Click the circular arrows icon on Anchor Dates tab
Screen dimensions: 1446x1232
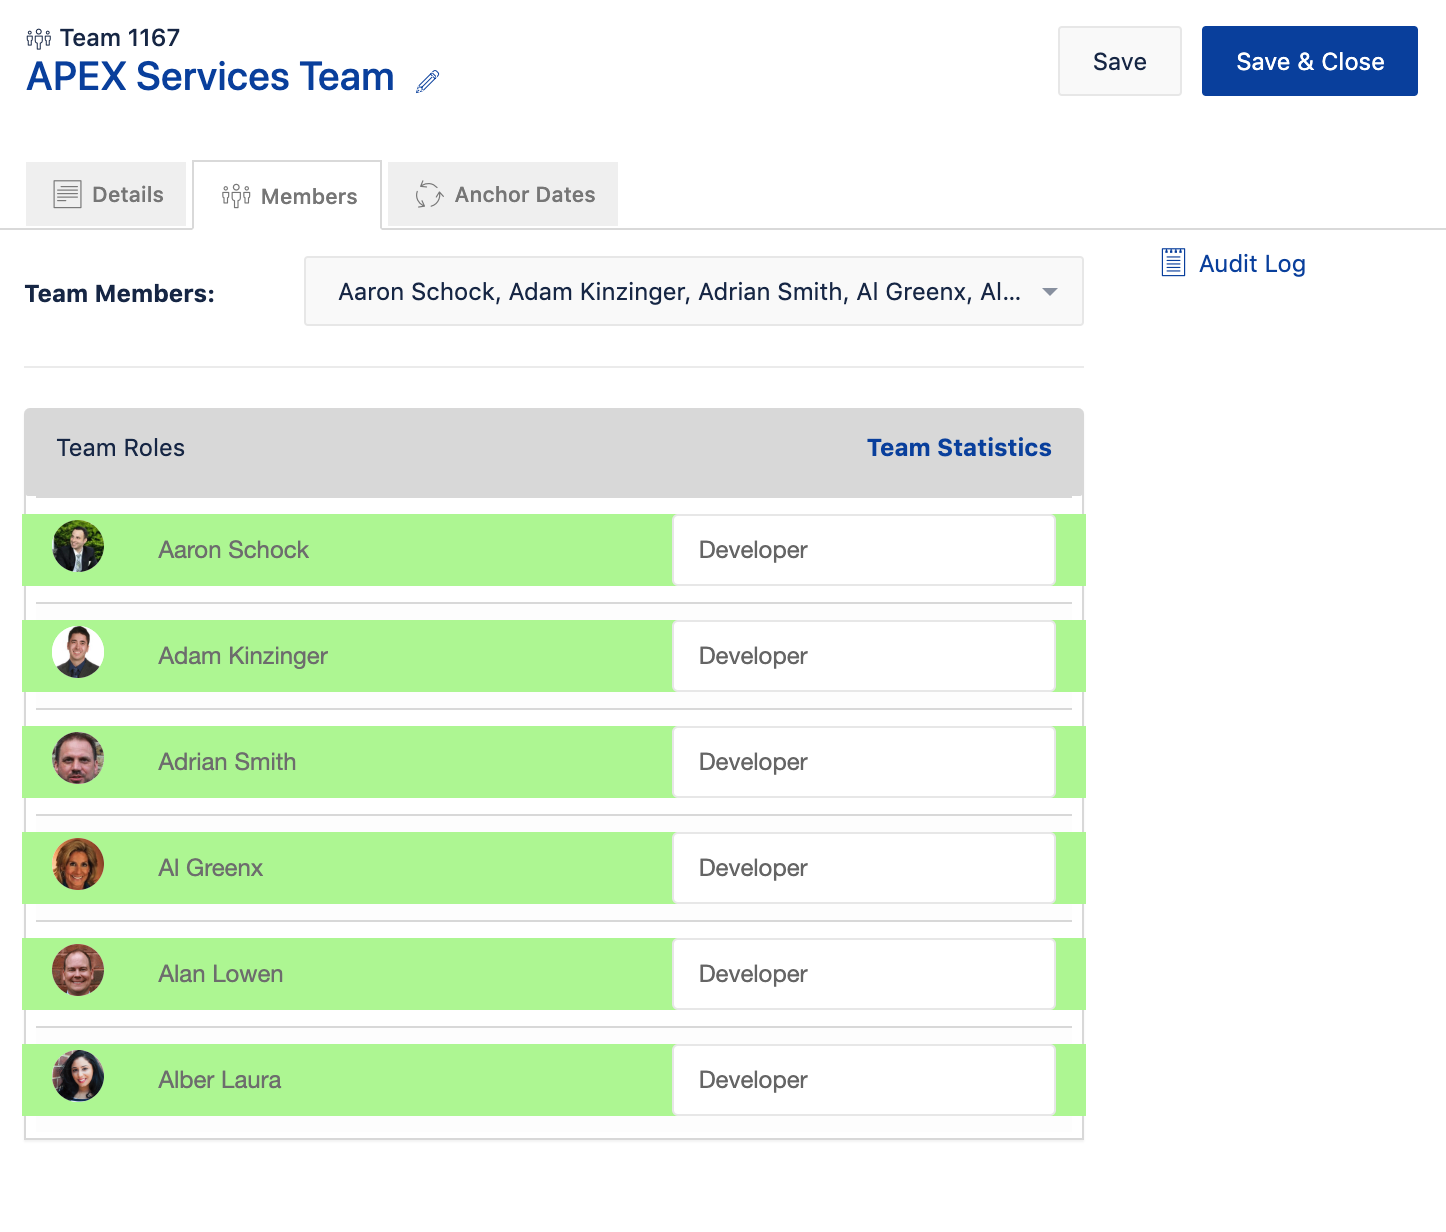point(428,194)
